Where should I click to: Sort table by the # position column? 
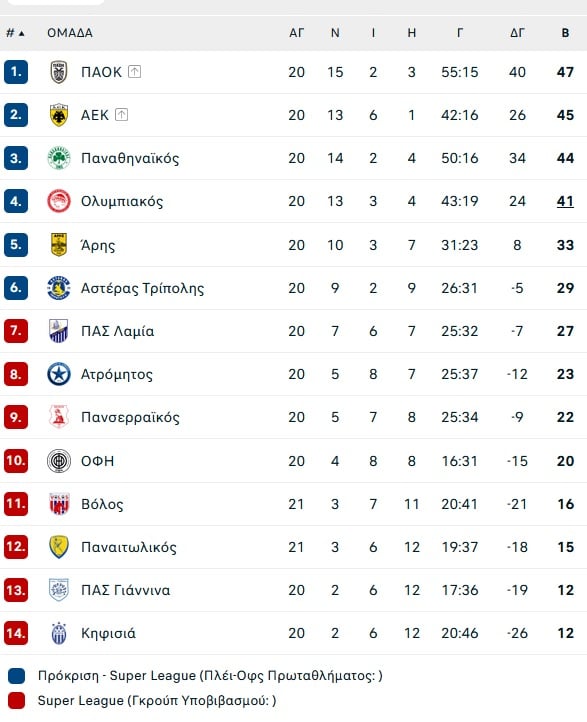[15, 33]
